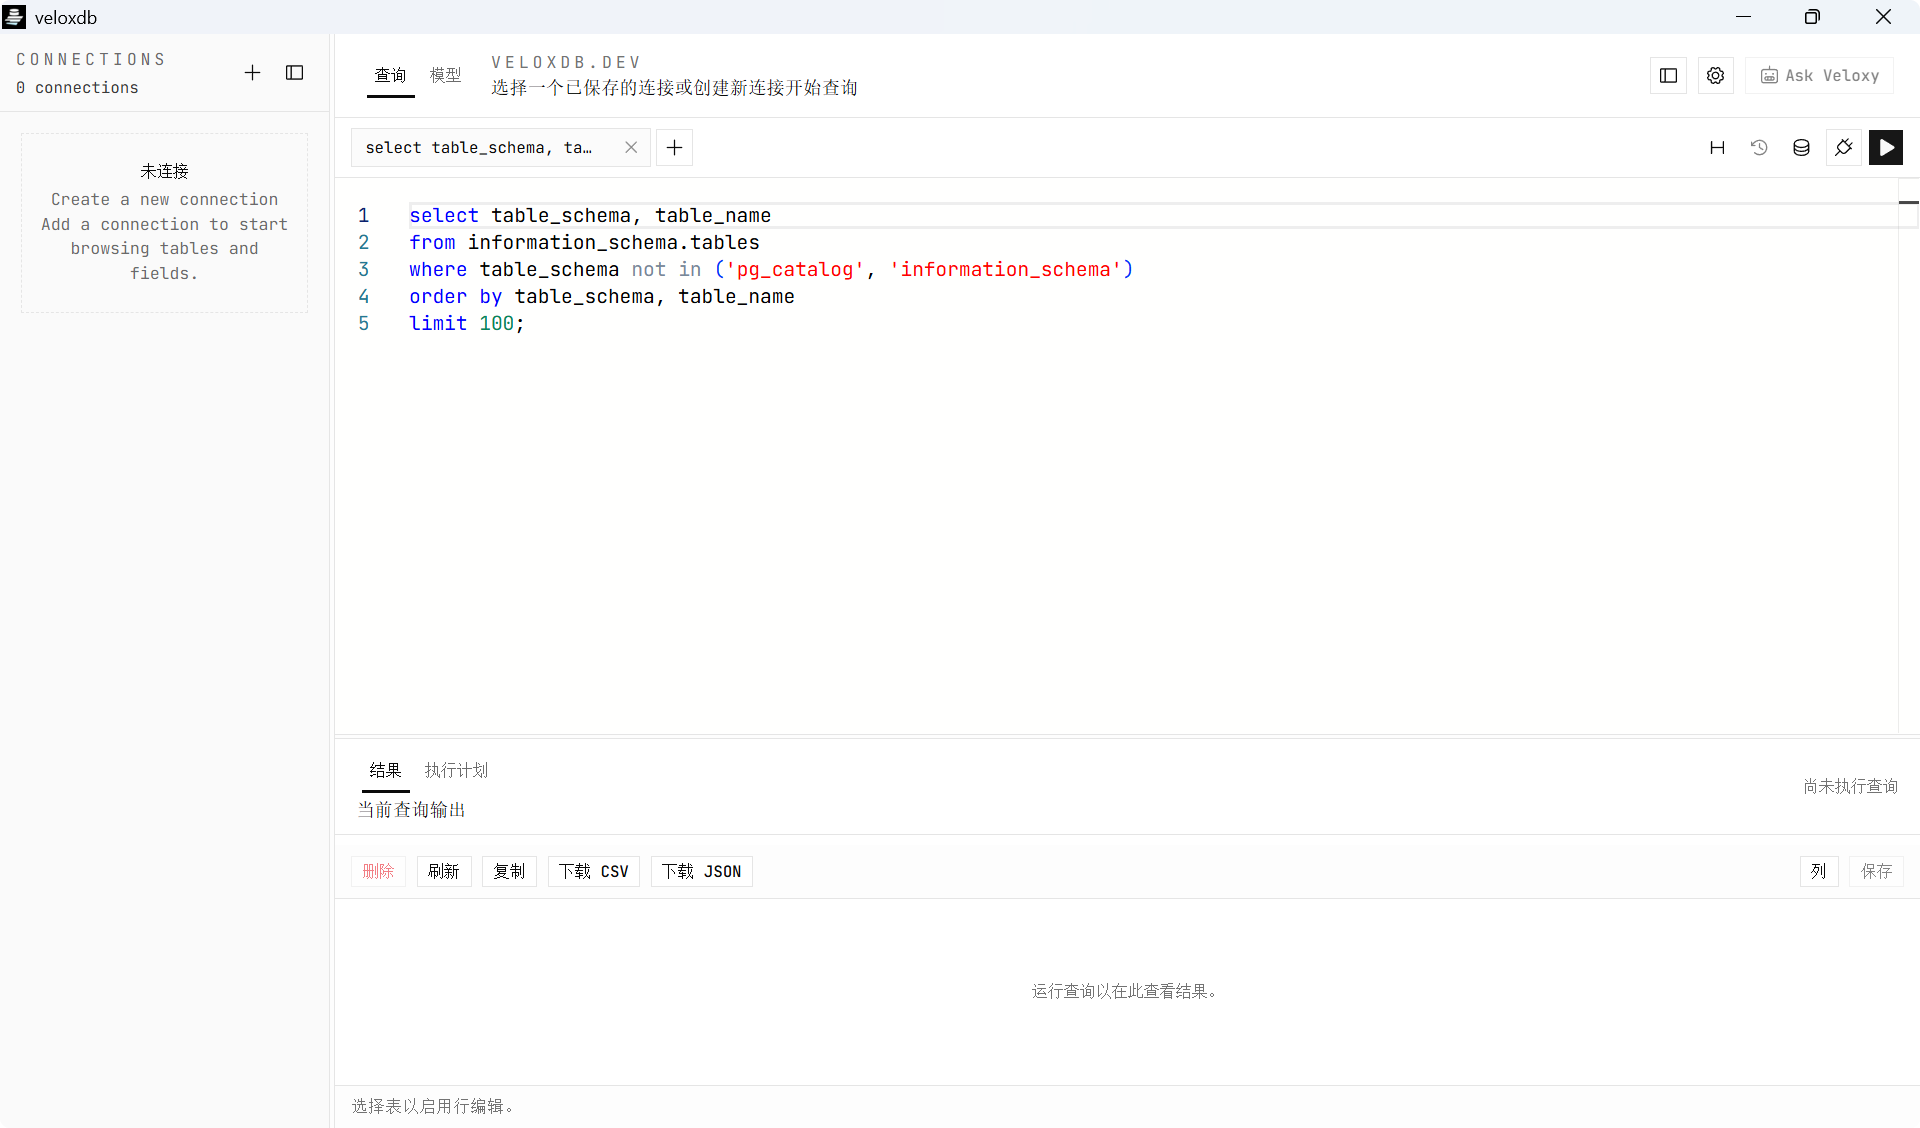Open settings gear icon
This screenshot has height=1128, width=1920.
coord(1715,76)
